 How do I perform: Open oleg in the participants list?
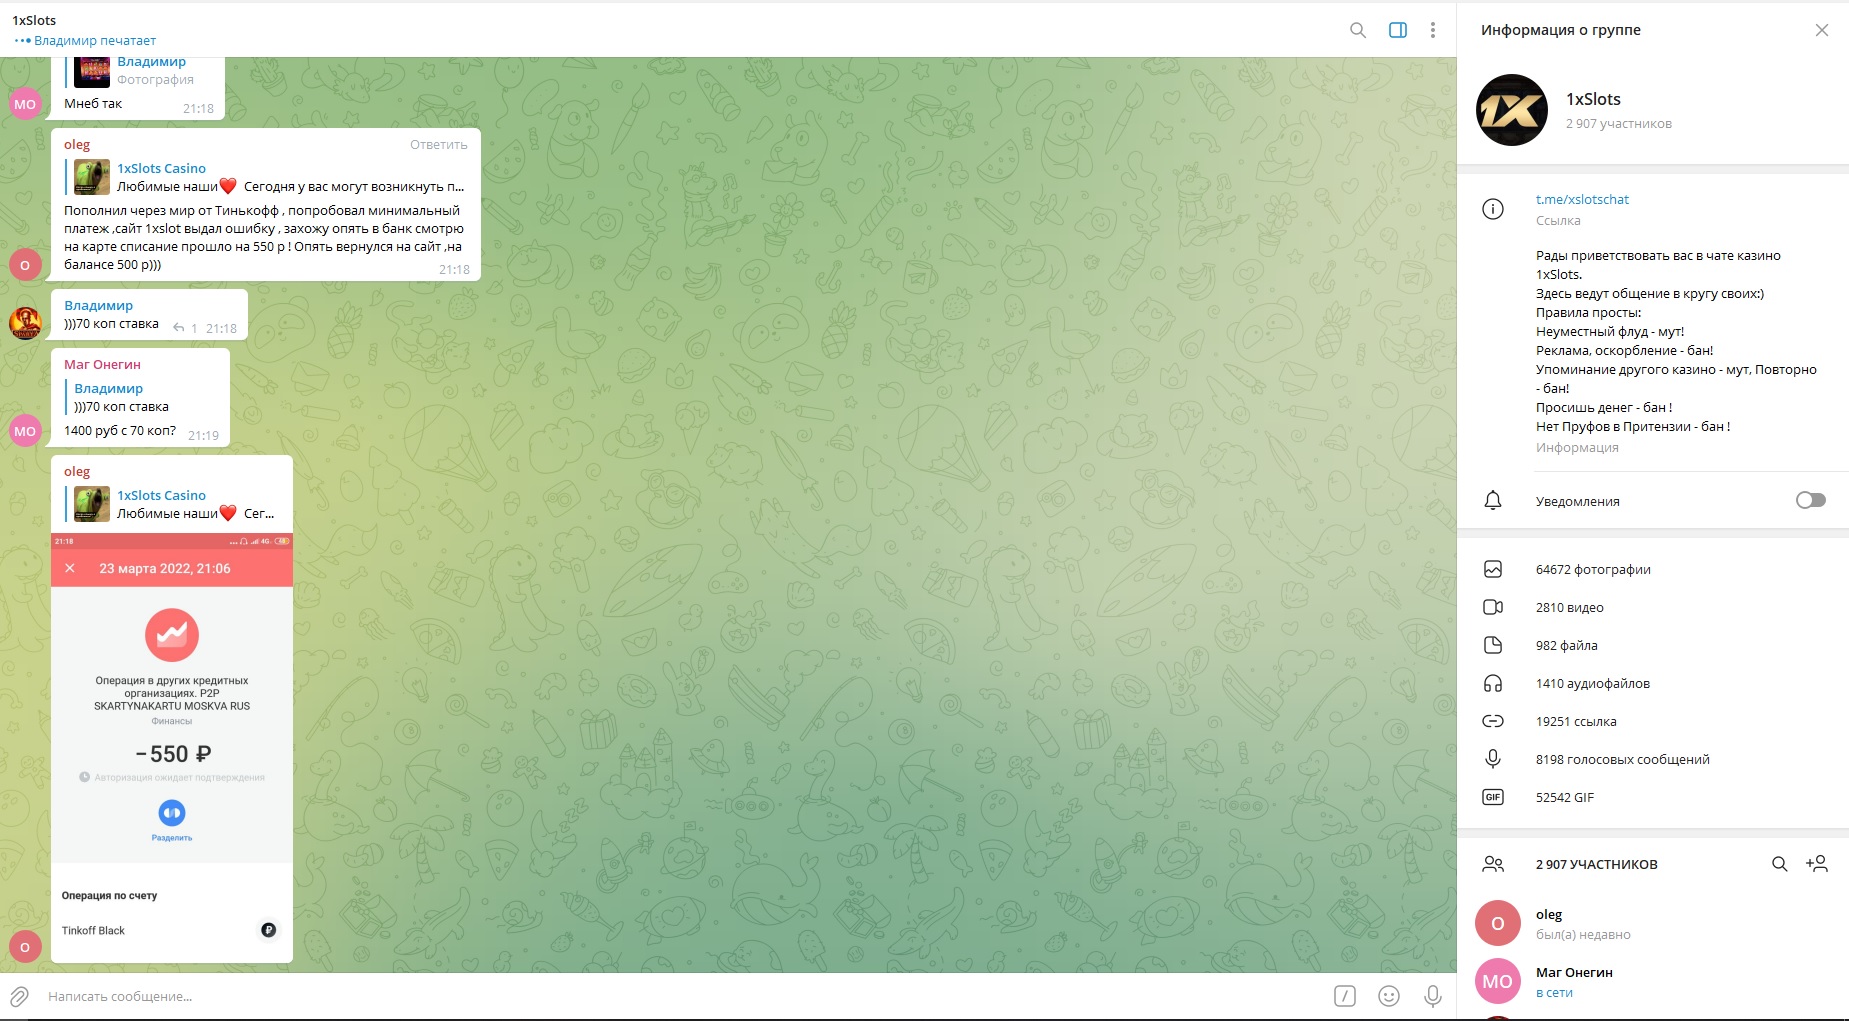point(1653,923)
